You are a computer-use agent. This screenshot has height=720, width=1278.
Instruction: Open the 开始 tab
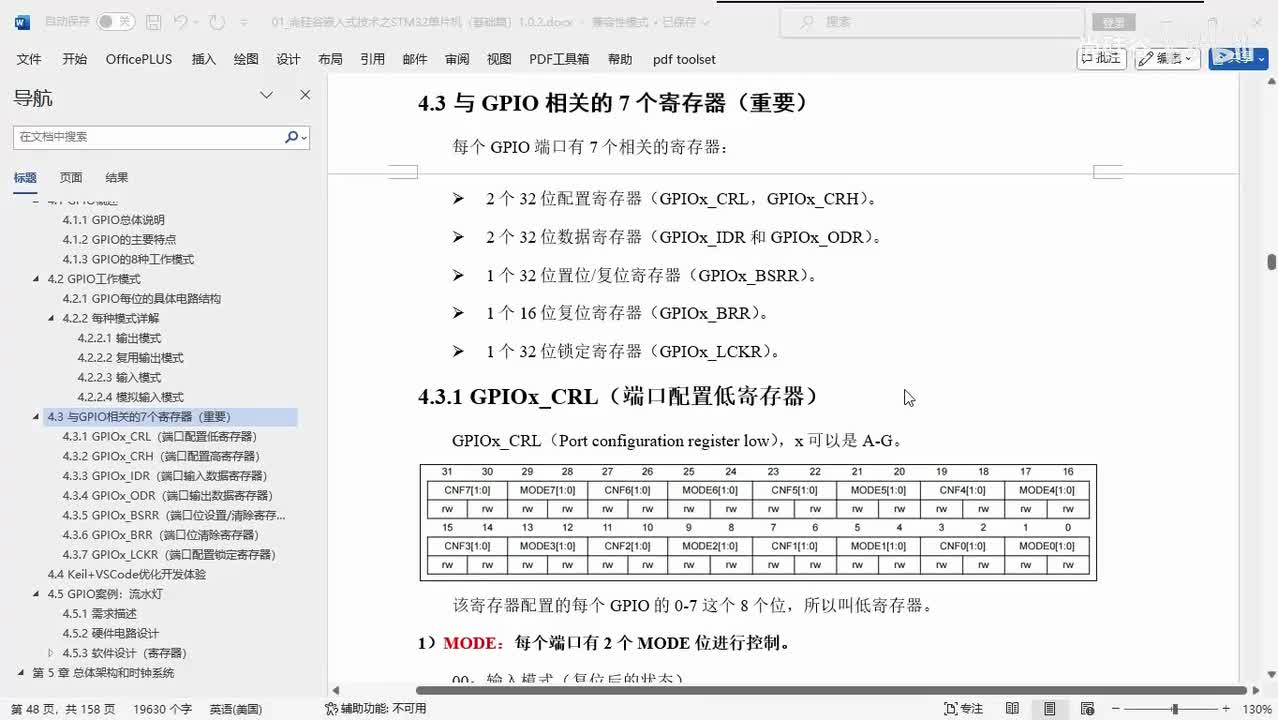[x=74, y=59]
